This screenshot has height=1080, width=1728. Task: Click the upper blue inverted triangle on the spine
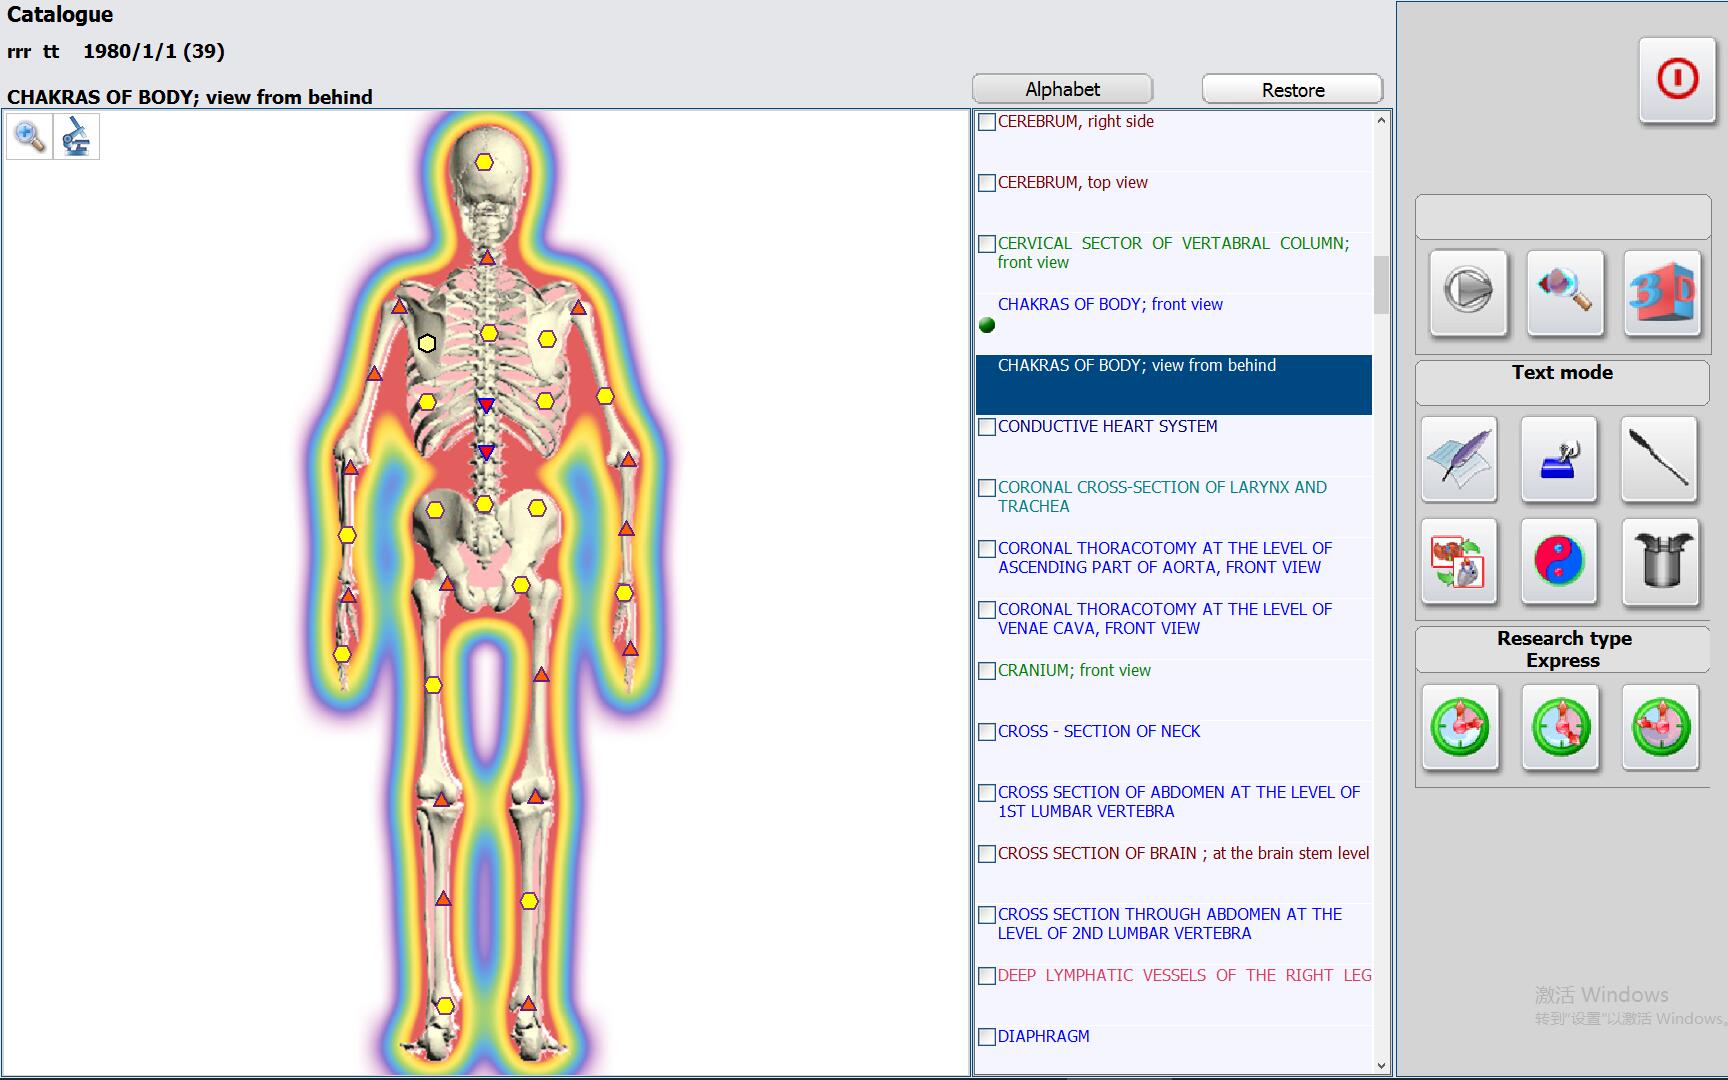(x=486, y=405)
